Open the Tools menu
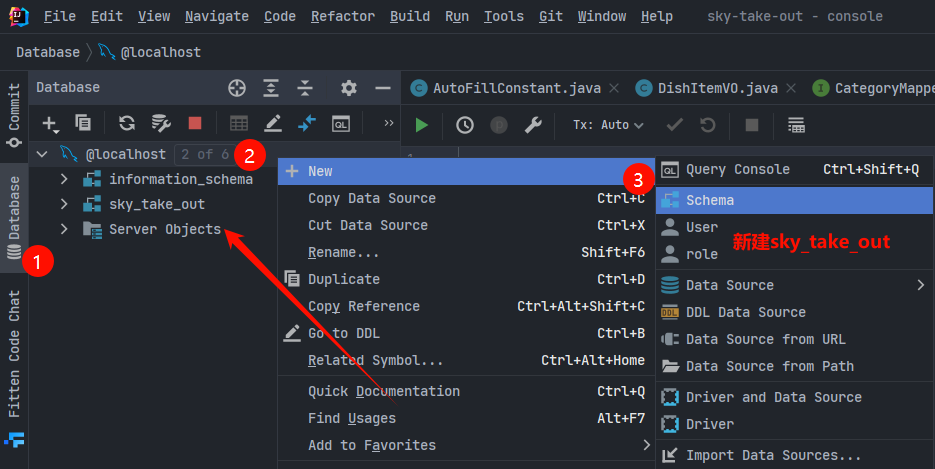Image resolution: width=935 pixels, height=469 pixels. [503, 16]
